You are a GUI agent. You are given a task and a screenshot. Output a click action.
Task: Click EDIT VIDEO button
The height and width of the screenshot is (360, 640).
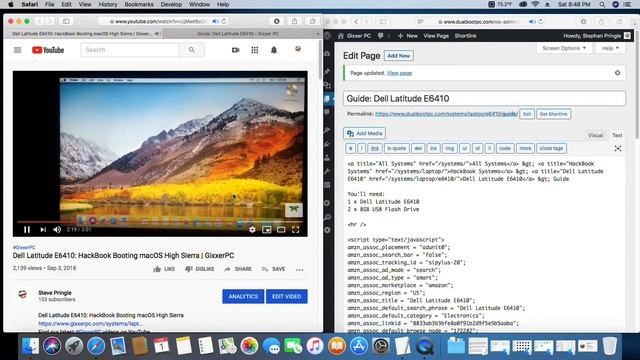[x=287, y=296]
